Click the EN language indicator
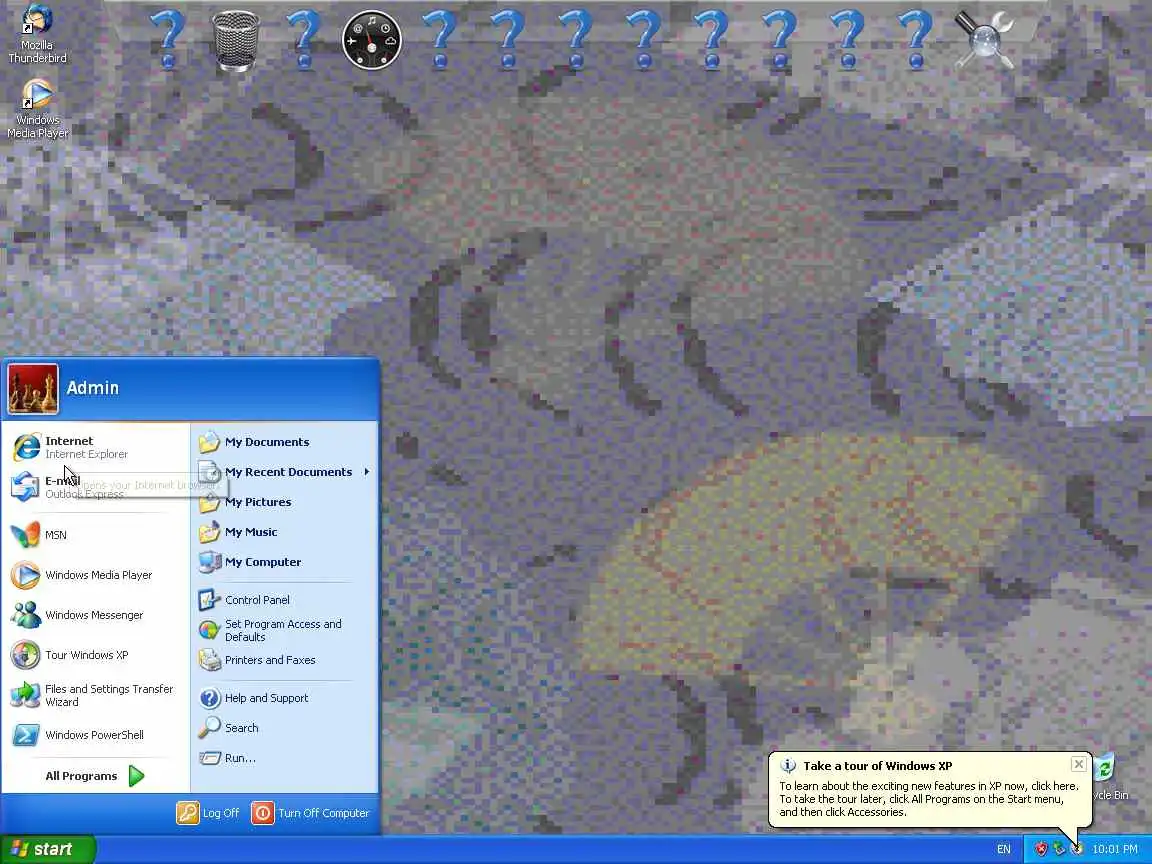The width and height of the screenshot is (1152, 864). pos(1004,849)
